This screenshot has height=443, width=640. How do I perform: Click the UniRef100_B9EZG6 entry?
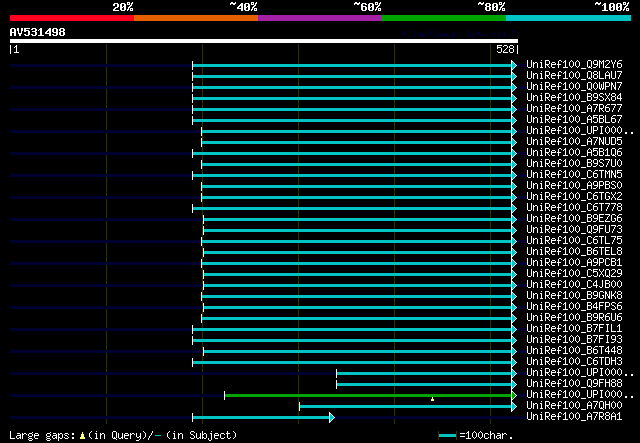tap(574, 219)
